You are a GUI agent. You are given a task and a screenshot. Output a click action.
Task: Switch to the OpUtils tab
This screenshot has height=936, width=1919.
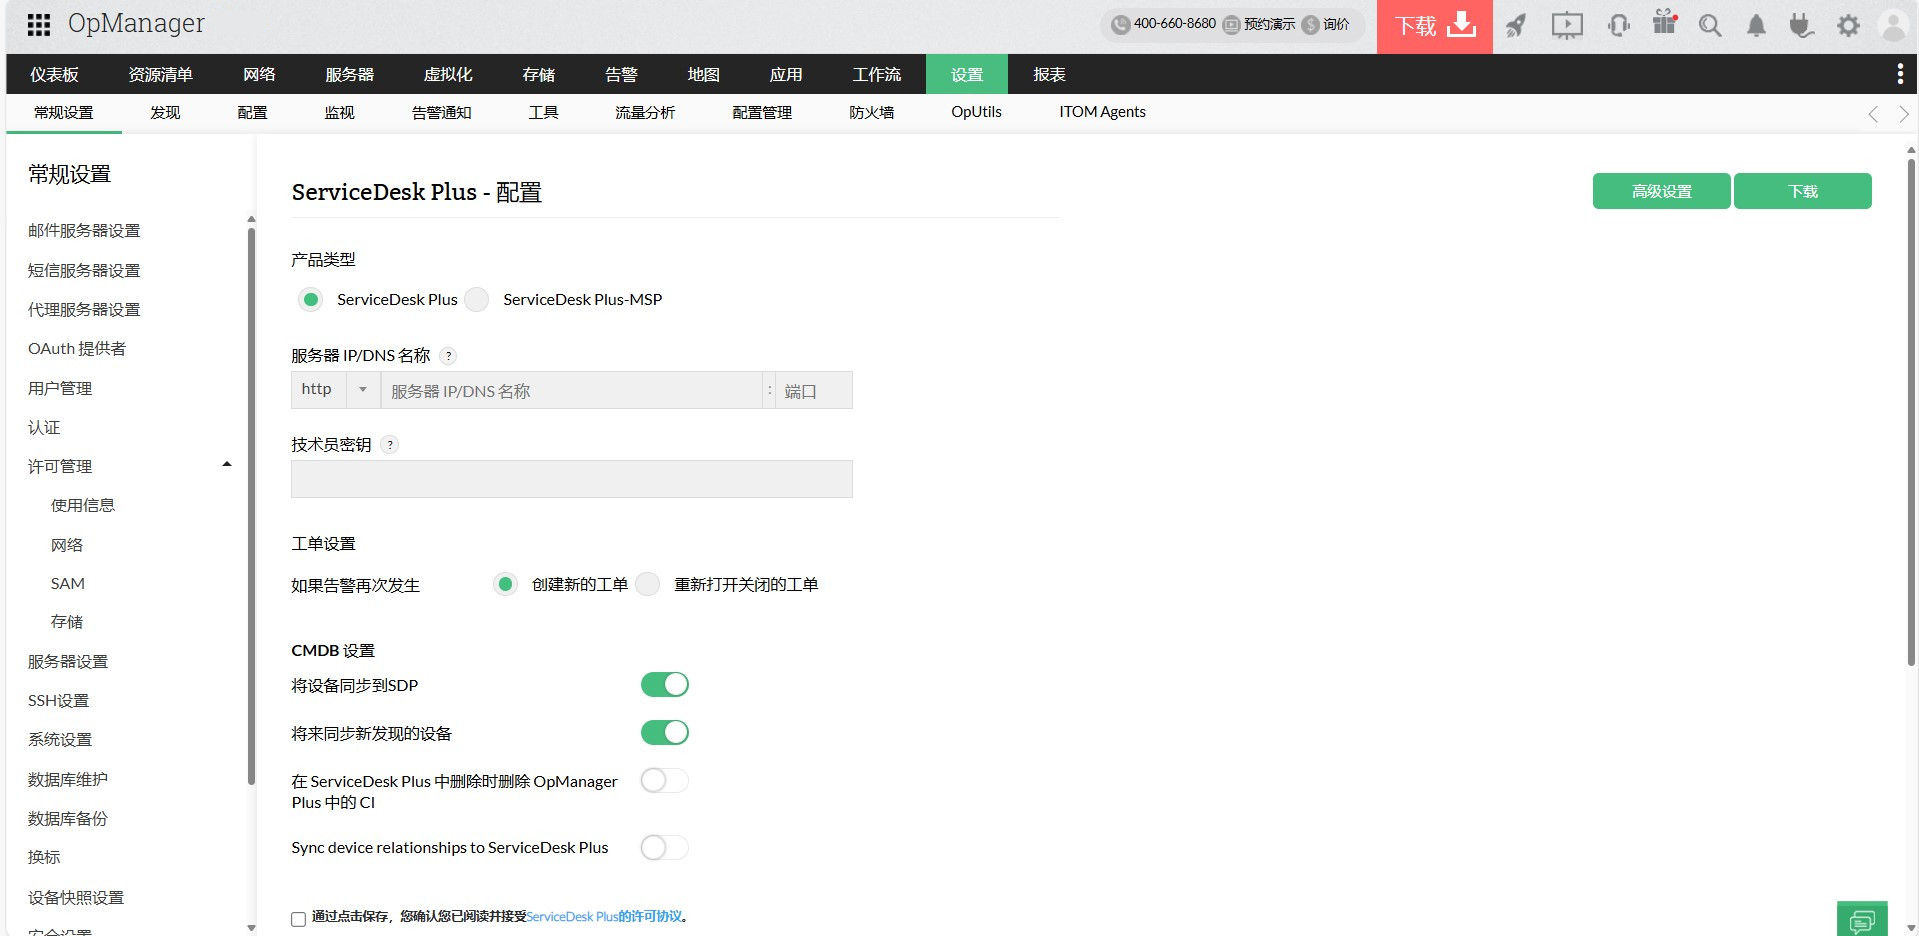(x=976, y=113)
